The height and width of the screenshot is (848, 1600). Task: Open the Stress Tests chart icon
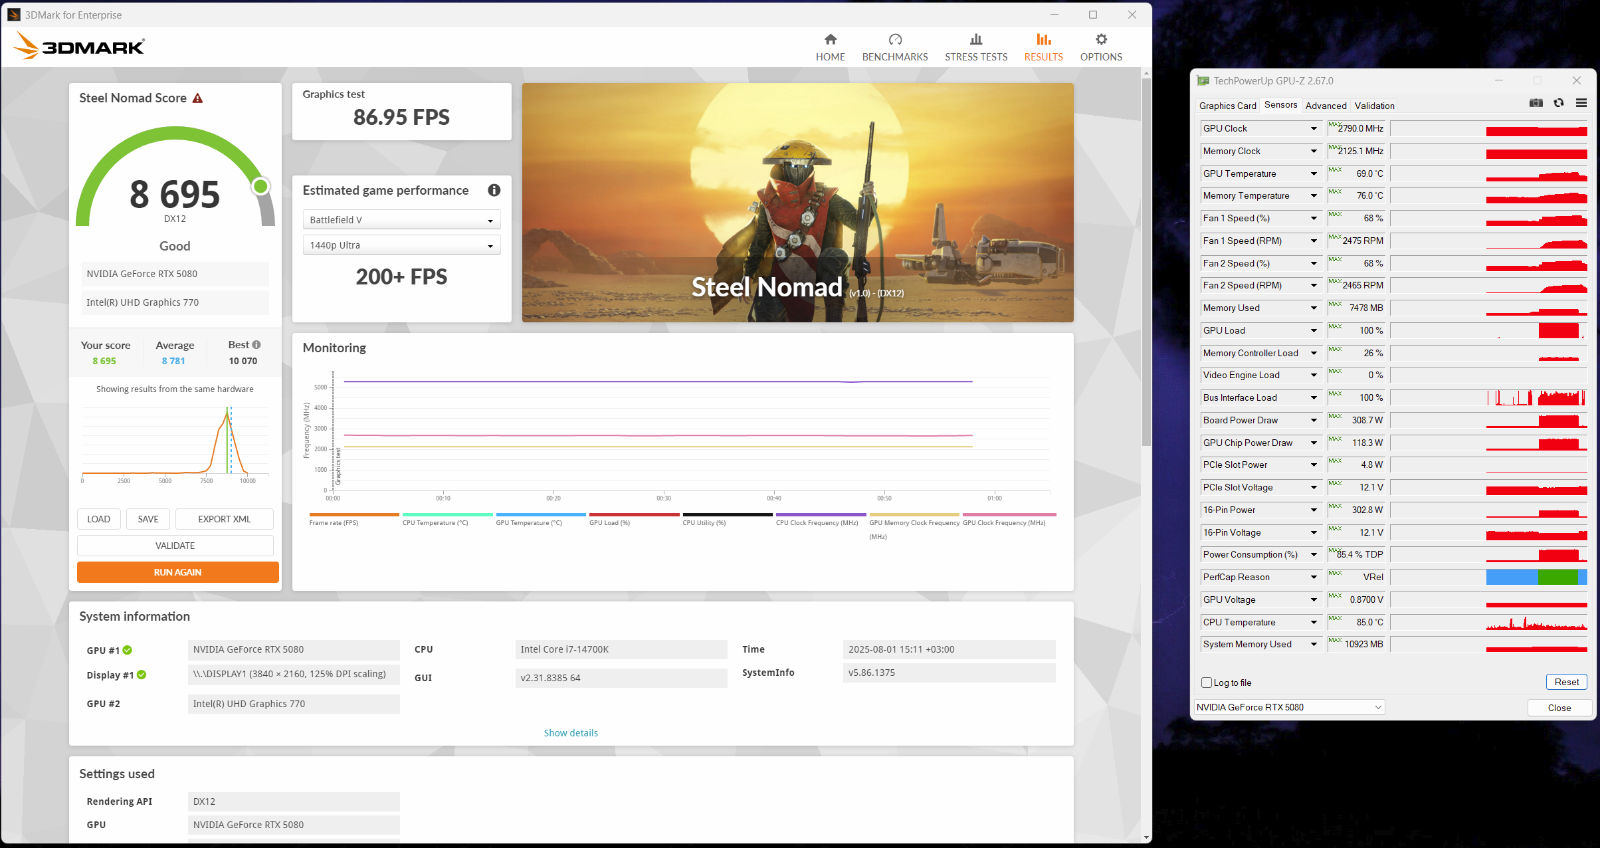pyautogui.click(x=976, y=40)
